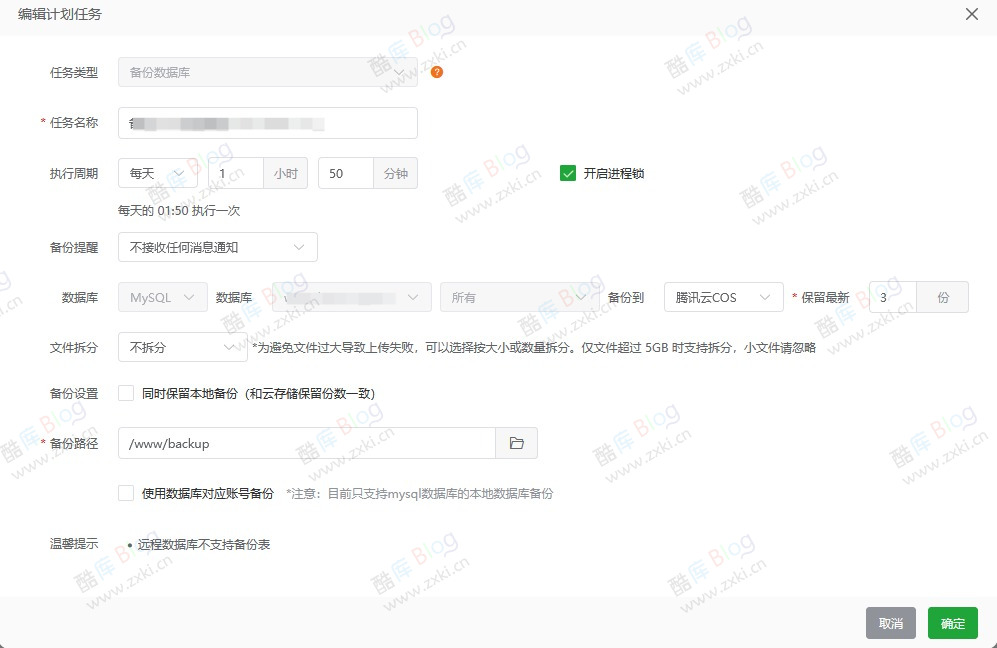Open the 所有 table selection dropdown
Image resolution: width=997 pixels, height=648 pixels.
coord(519,297)
